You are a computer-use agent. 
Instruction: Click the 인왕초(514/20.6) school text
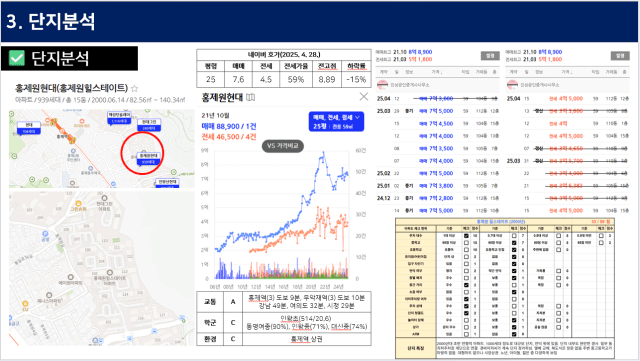(306, 319)
